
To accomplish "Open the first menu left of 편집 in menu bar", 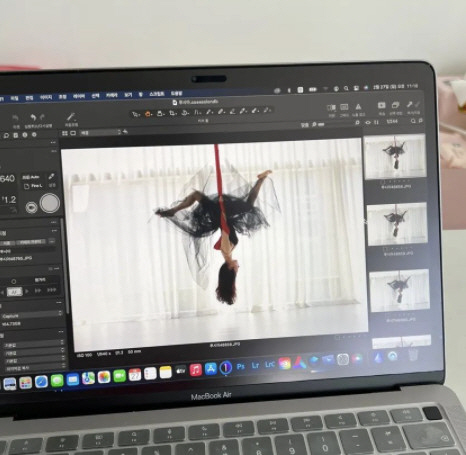I will [14, 98].
